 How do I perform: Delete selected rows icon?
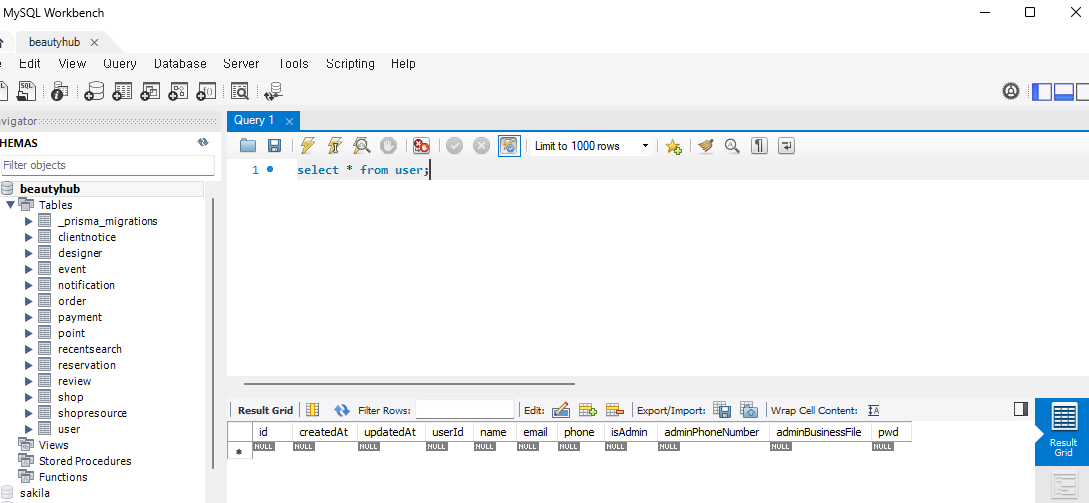[615, 410]
